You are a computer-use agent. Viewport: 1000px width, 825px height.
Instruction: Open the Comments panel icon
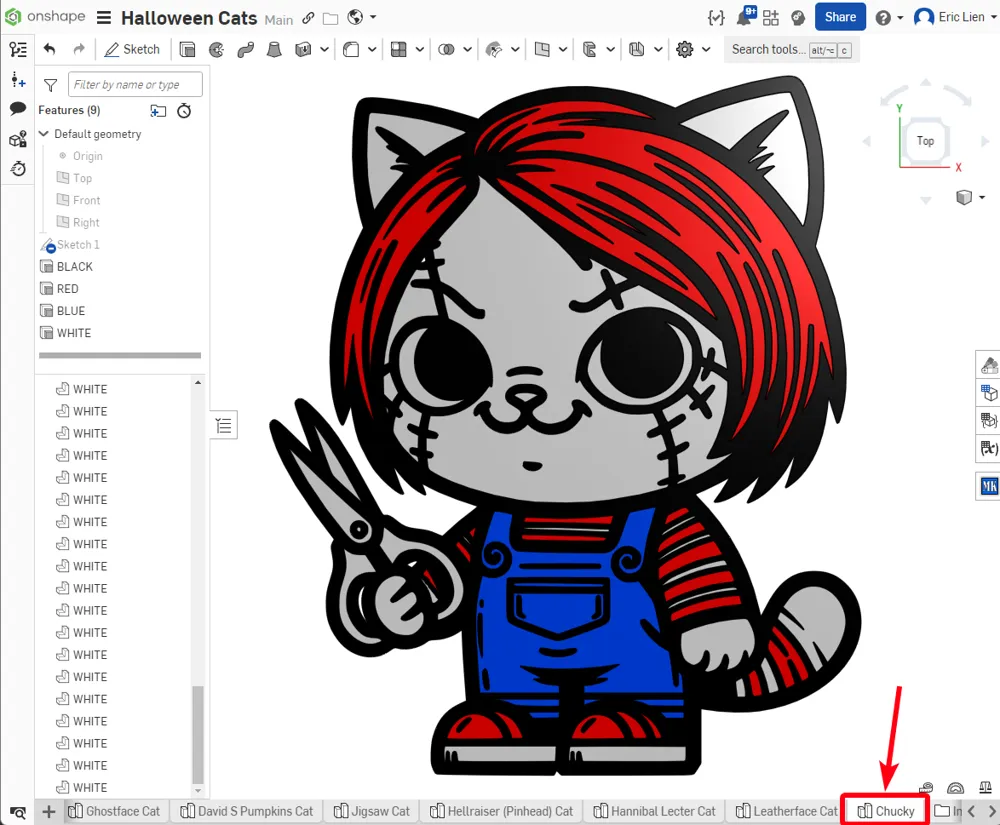click(x=18, y=108)
